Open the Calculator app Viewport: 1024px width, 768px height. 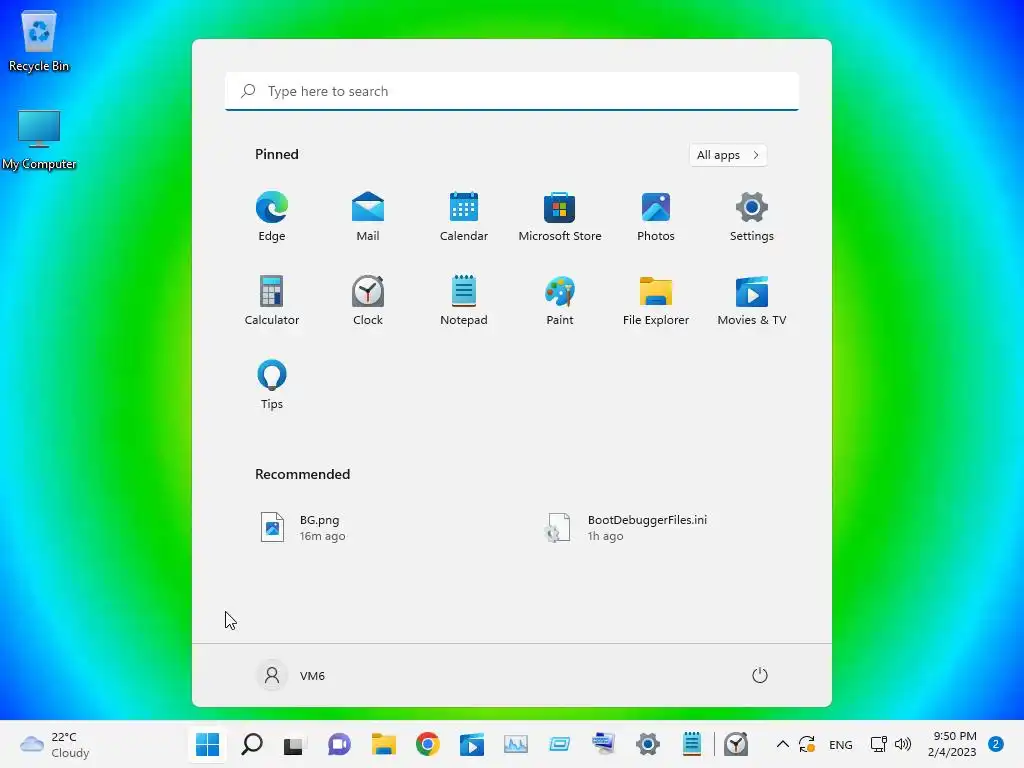pos(272,300)
